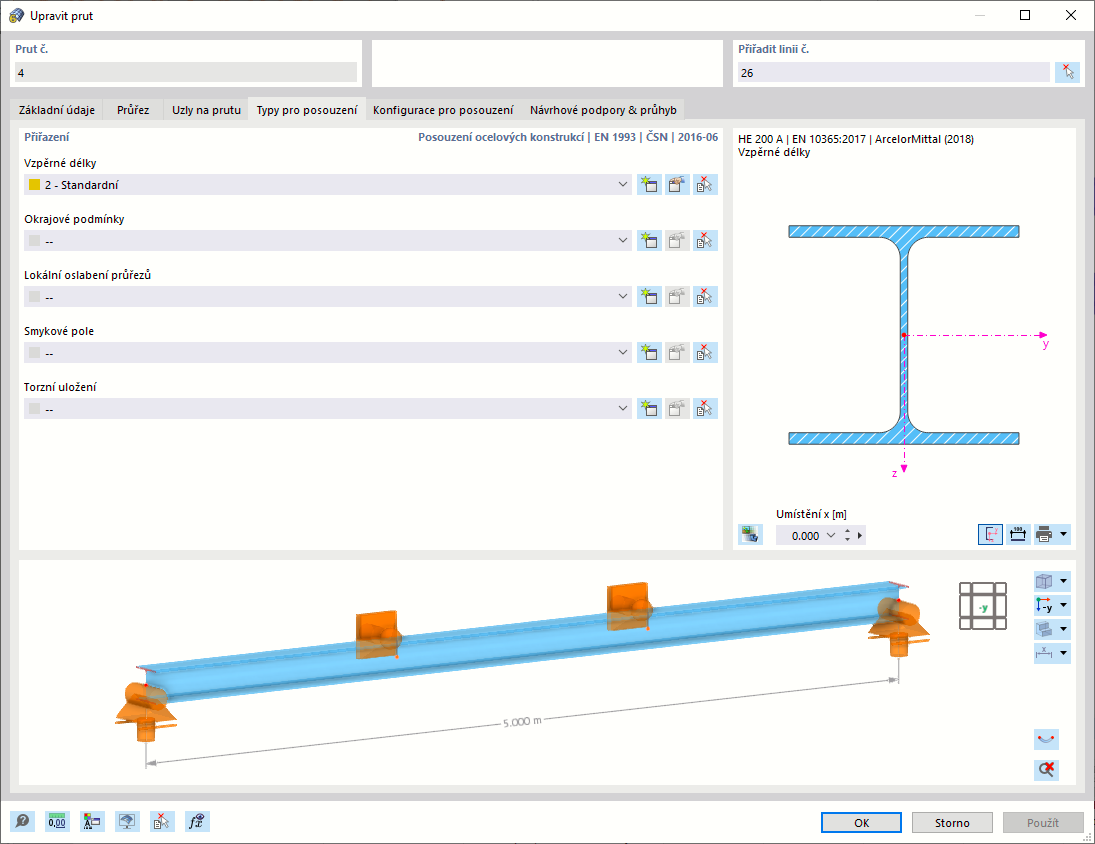Close the Upravit prut dialog

coord(1071,15)
